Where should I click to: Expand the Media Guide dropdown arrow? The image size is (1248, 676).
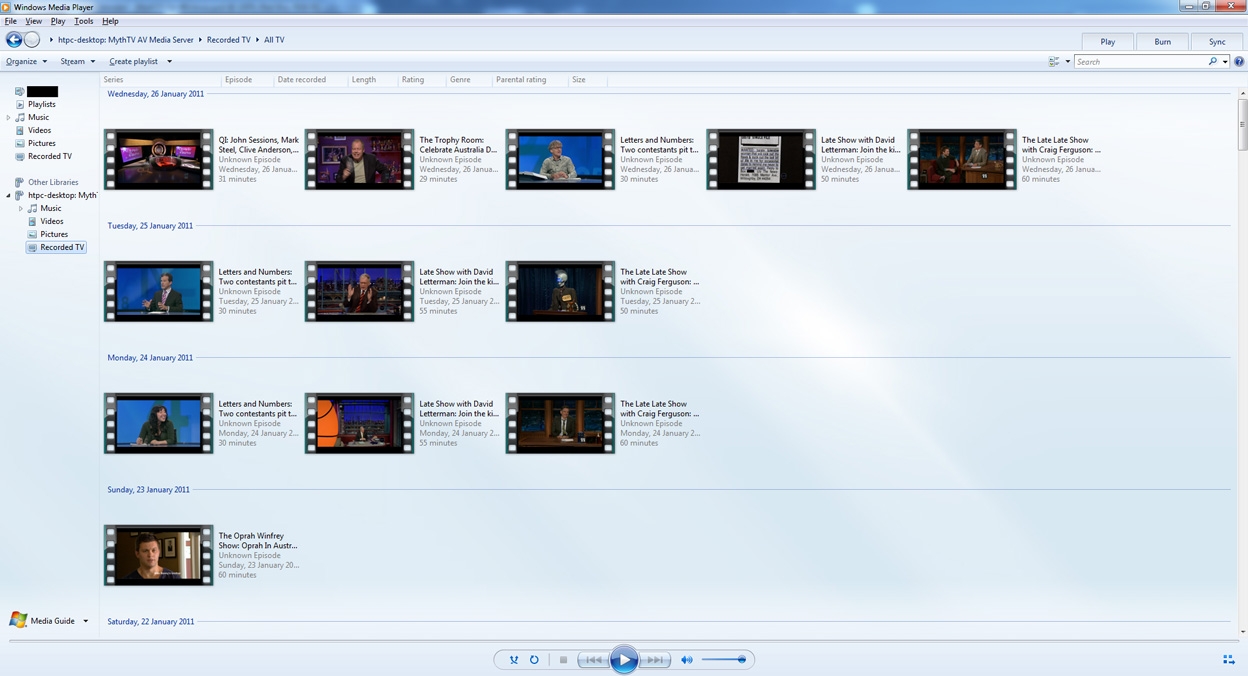click(85, 621)
